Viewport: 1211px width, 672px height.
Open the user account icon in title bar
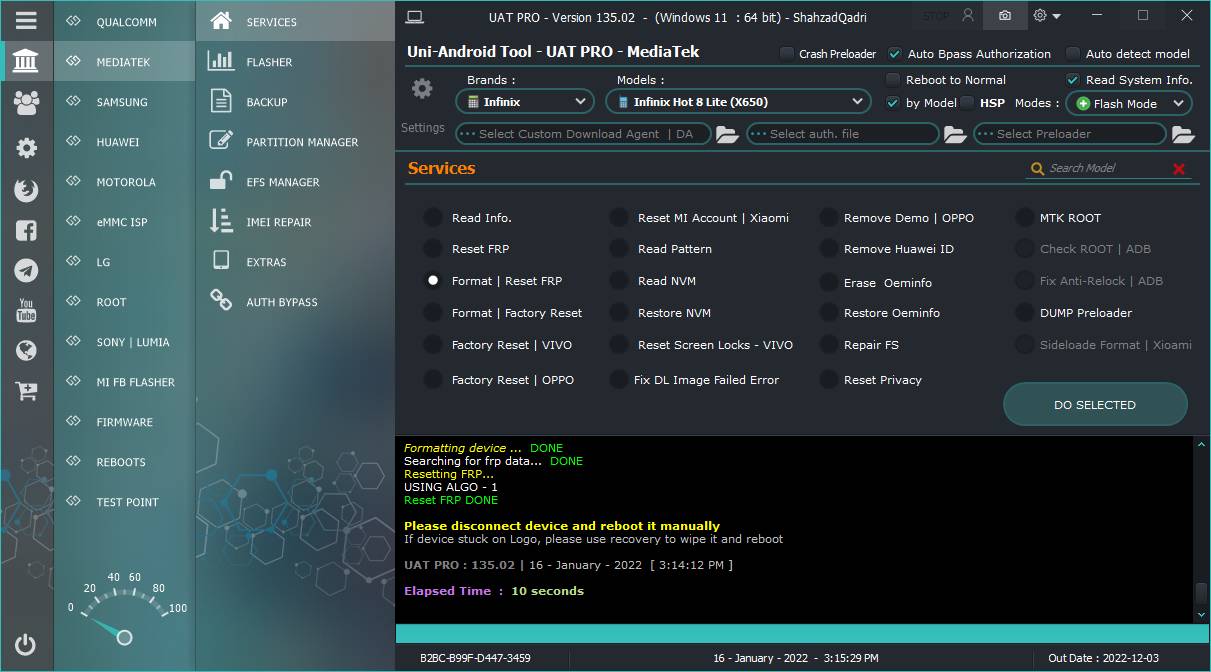pyautogui.click(x=967, y=16)
